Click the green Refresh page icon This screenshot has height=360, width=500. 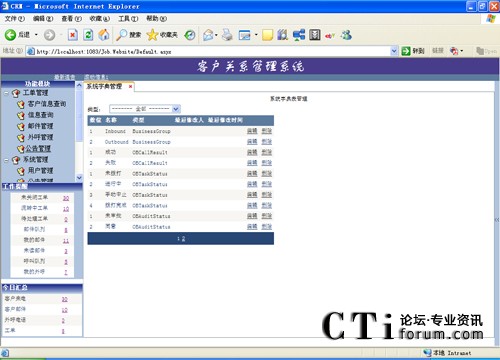pyautogui.click(x=88, y=35)
